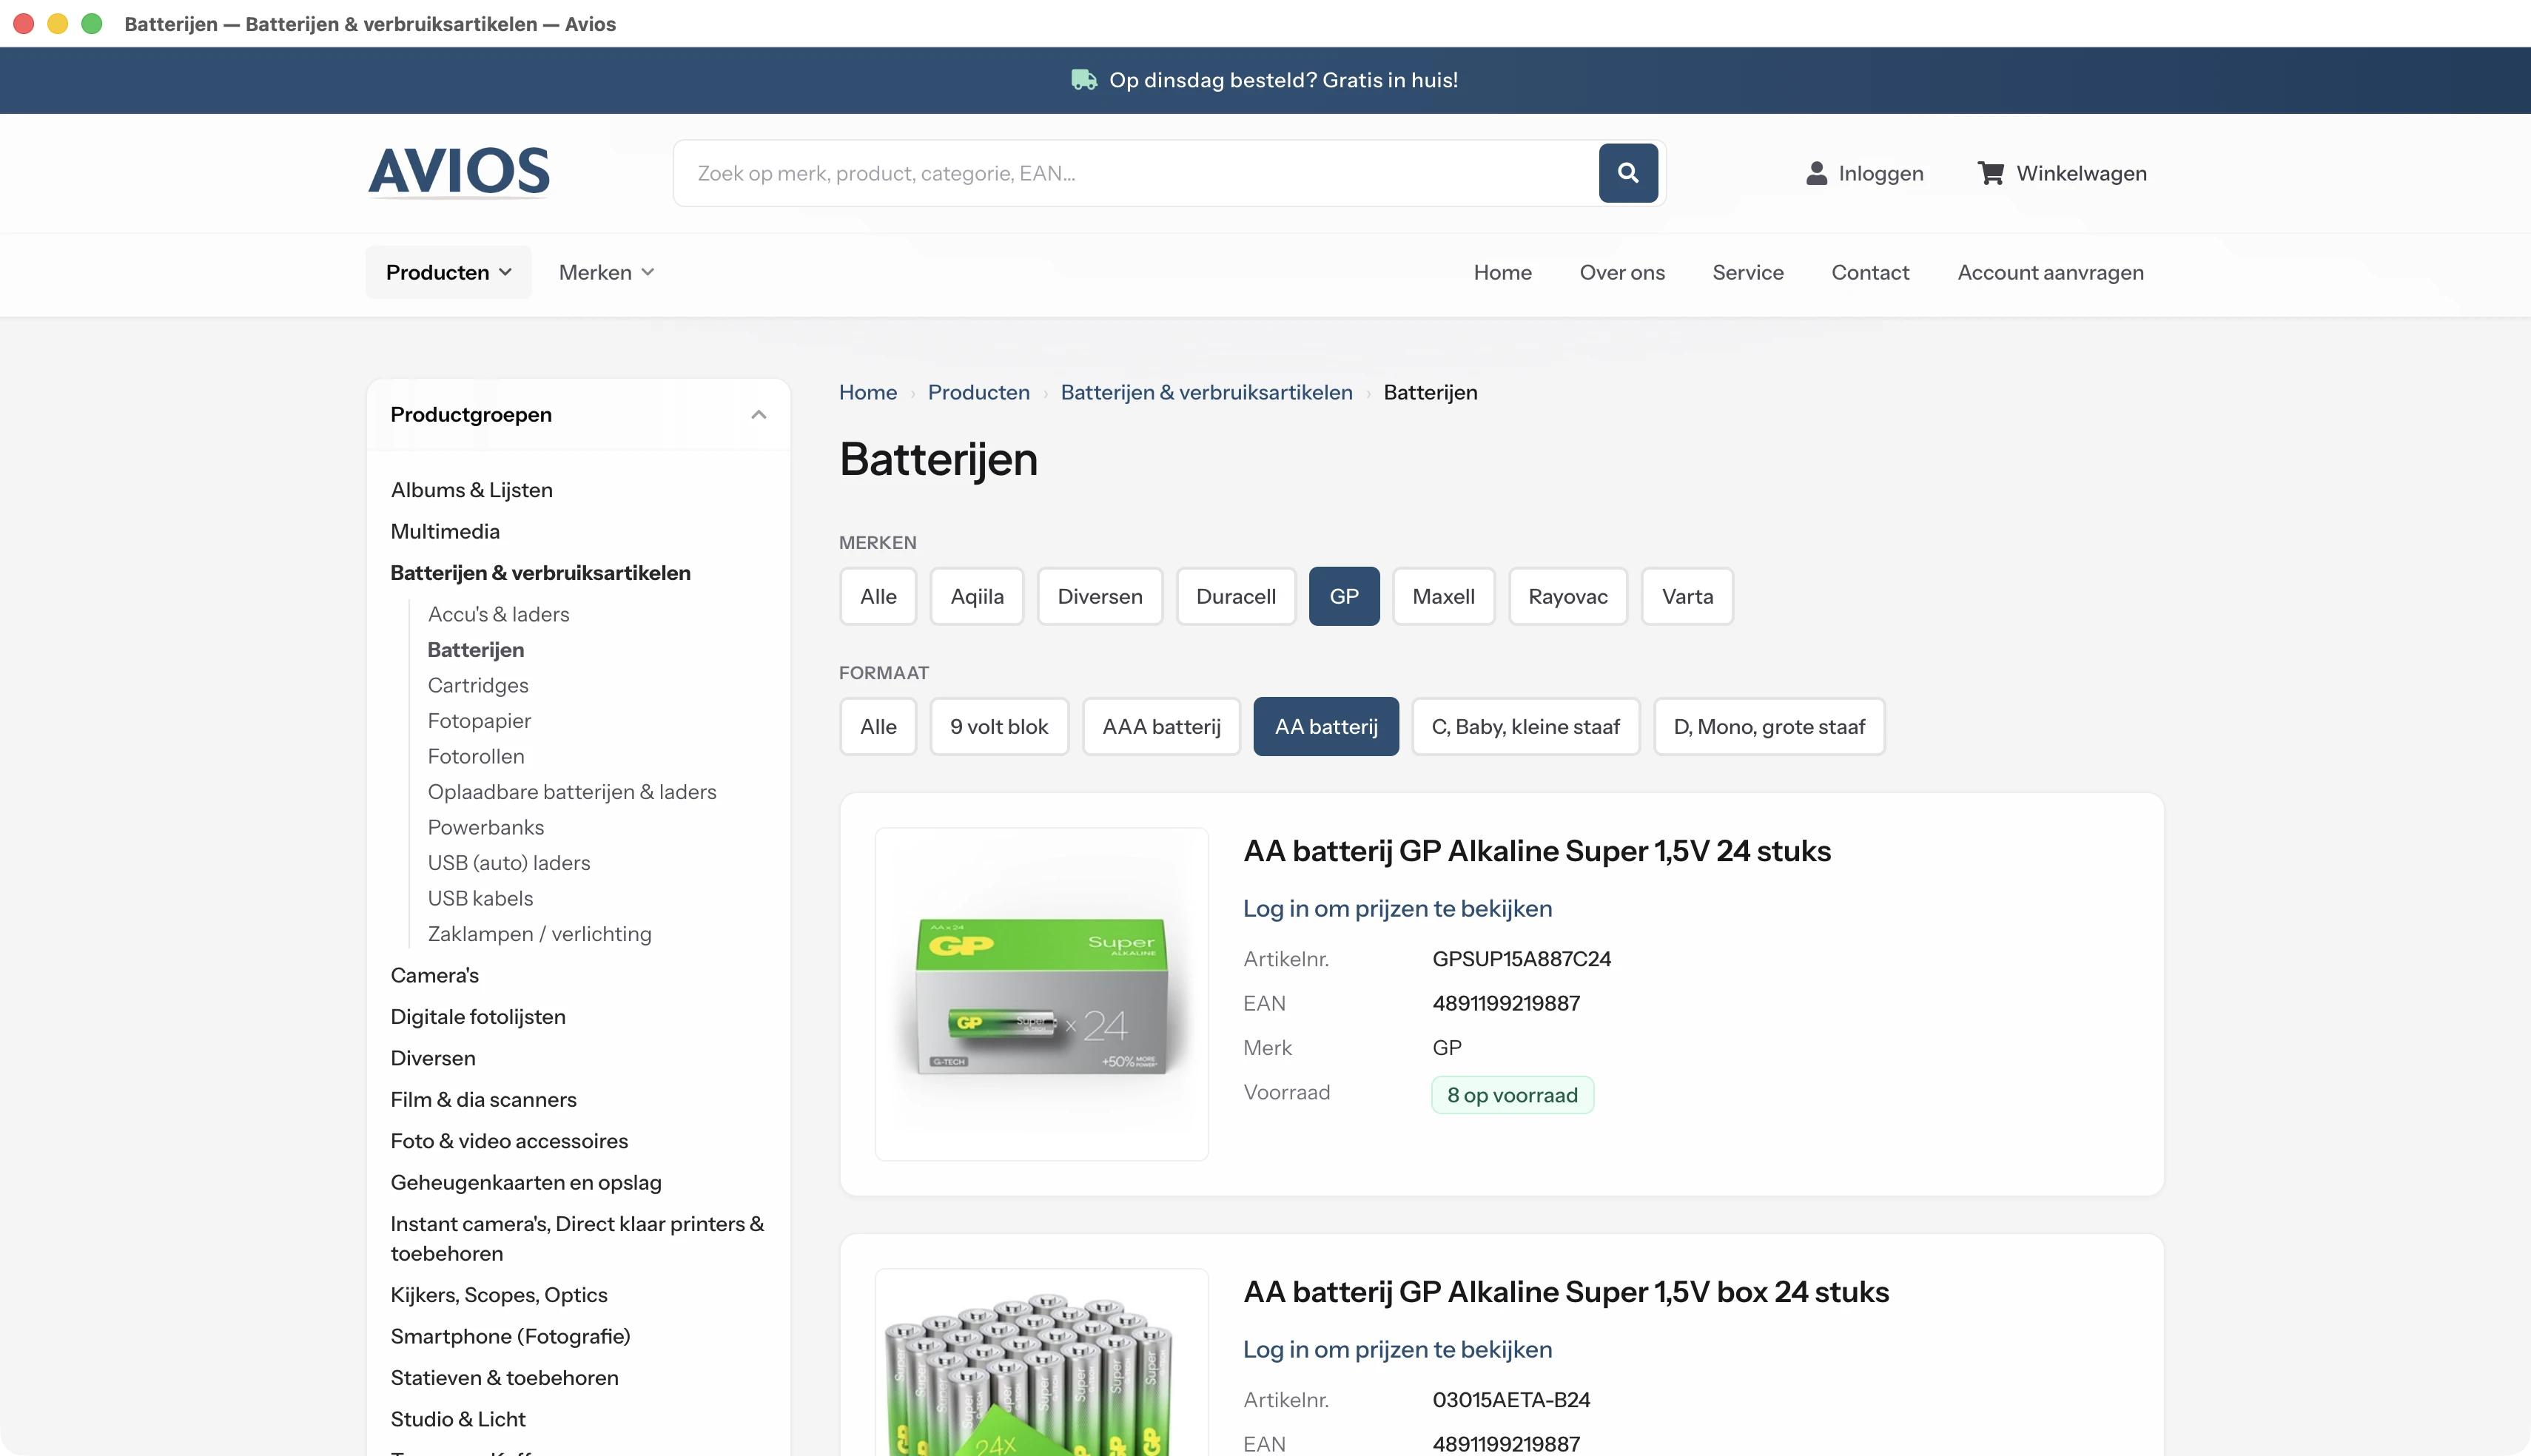Open Fotopapier subcategory

pyautogui.click(x=479, y=721)
